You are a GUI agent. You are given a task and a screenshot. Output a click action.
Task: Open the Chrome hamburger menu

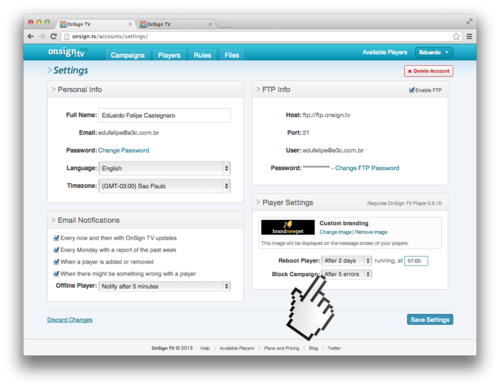pyautogui.click(x=469, y=36)
